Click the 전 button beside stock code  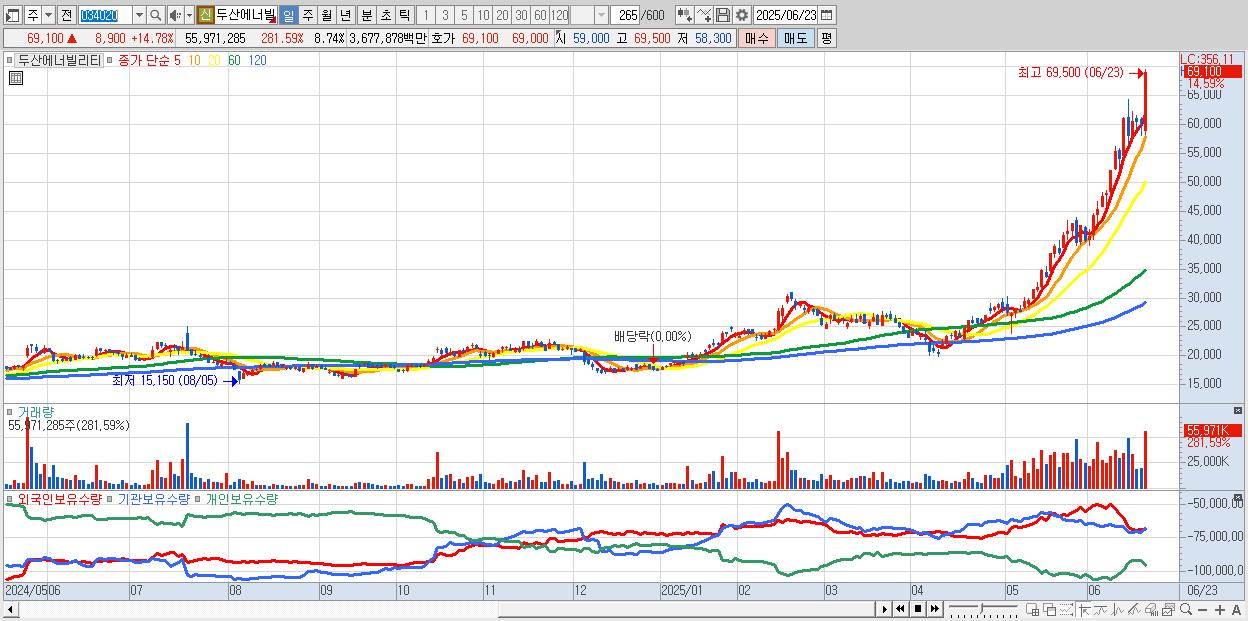66,15
